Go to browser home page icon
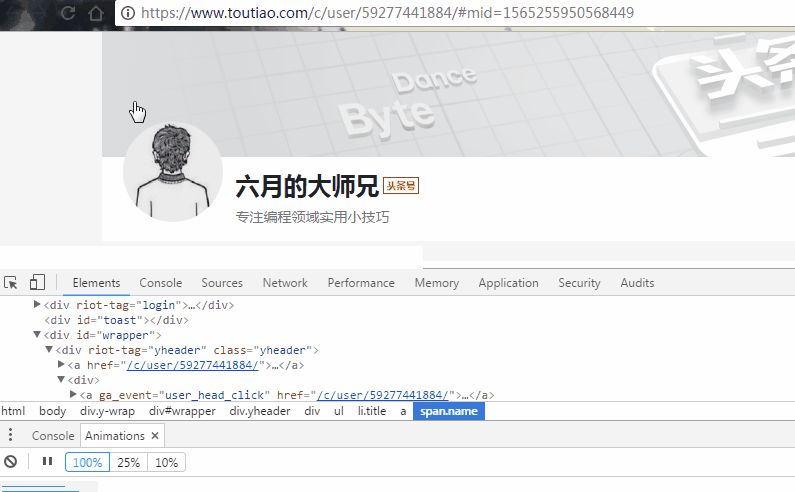The image size is (795, 492). 96,13
